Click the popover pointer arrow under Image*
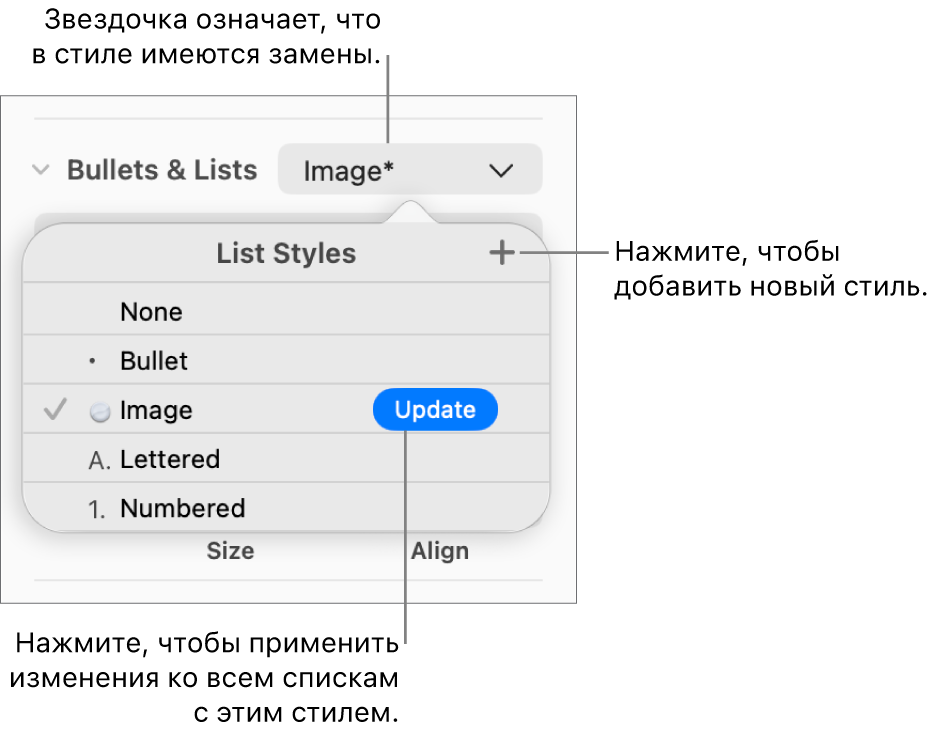This screenshot has width=937, height=732. pyautogui.click(x=411, y=212)
